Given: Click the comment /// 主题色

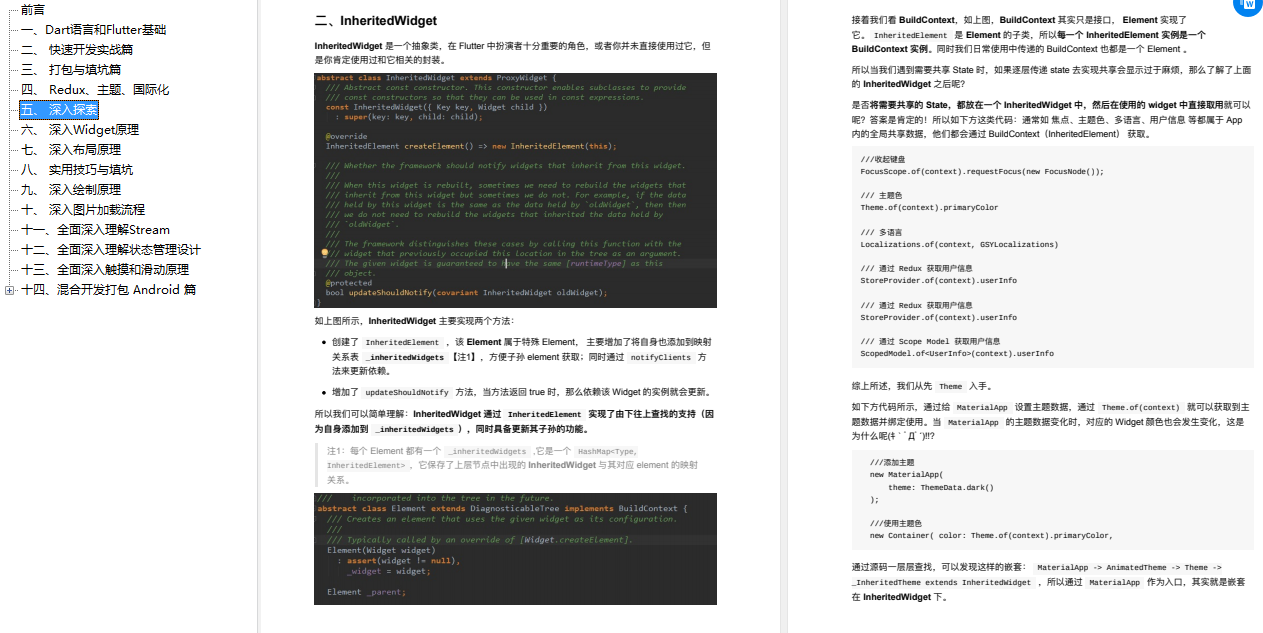Looking at the screenshot, I should pyautogui.click(x=881, y=195).
